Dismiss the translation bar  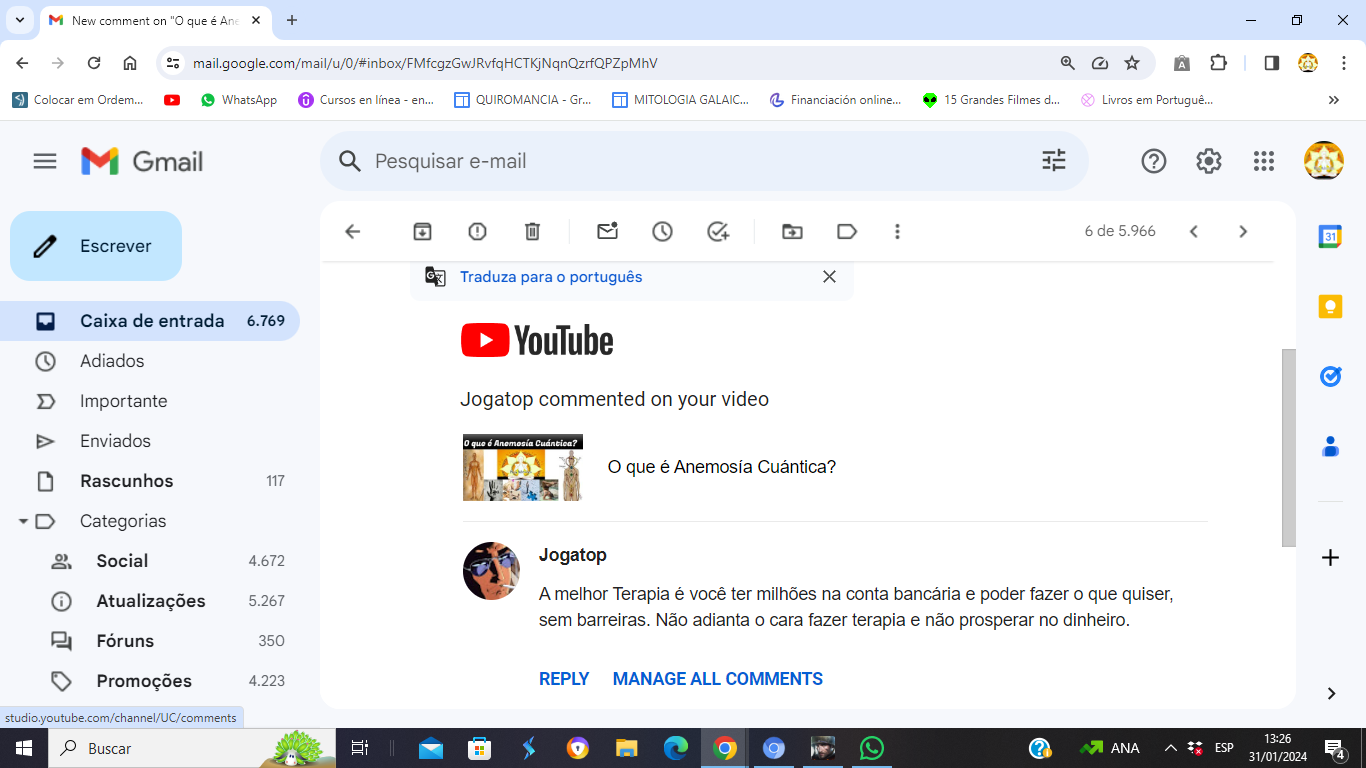[829, 277]
